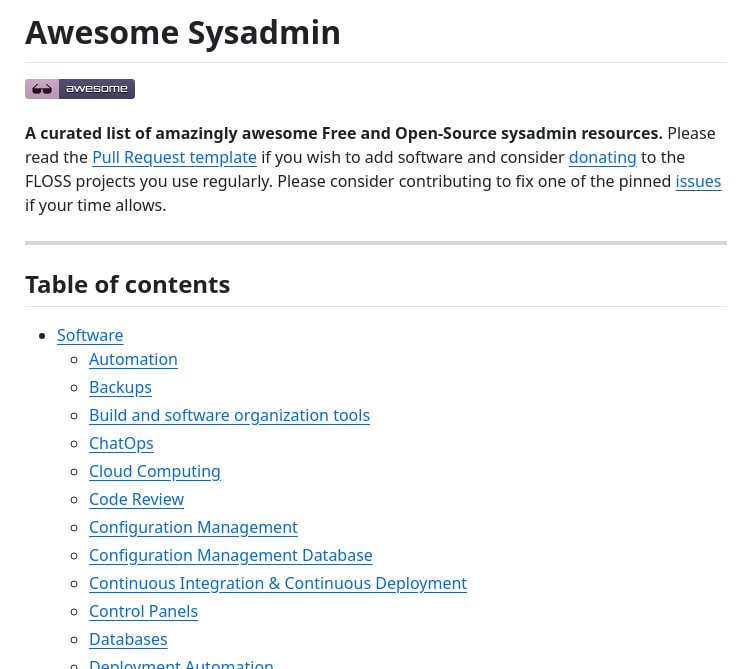Go to Configuration Management section

[x=193, y=527]
